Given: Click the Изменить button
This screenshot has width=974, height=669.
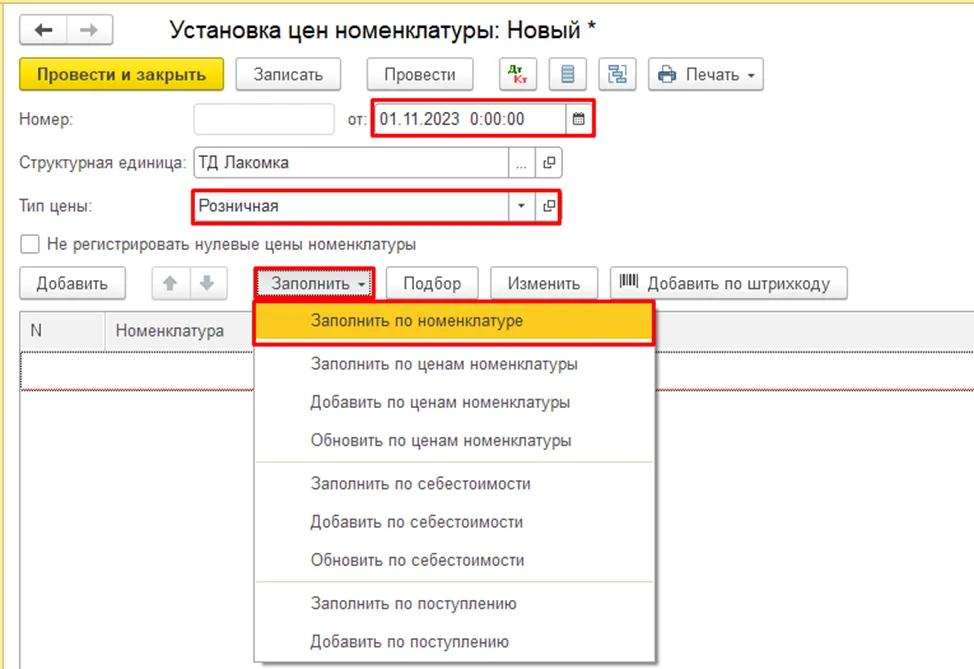Looking at the screenshot, I should coord(544,283).
